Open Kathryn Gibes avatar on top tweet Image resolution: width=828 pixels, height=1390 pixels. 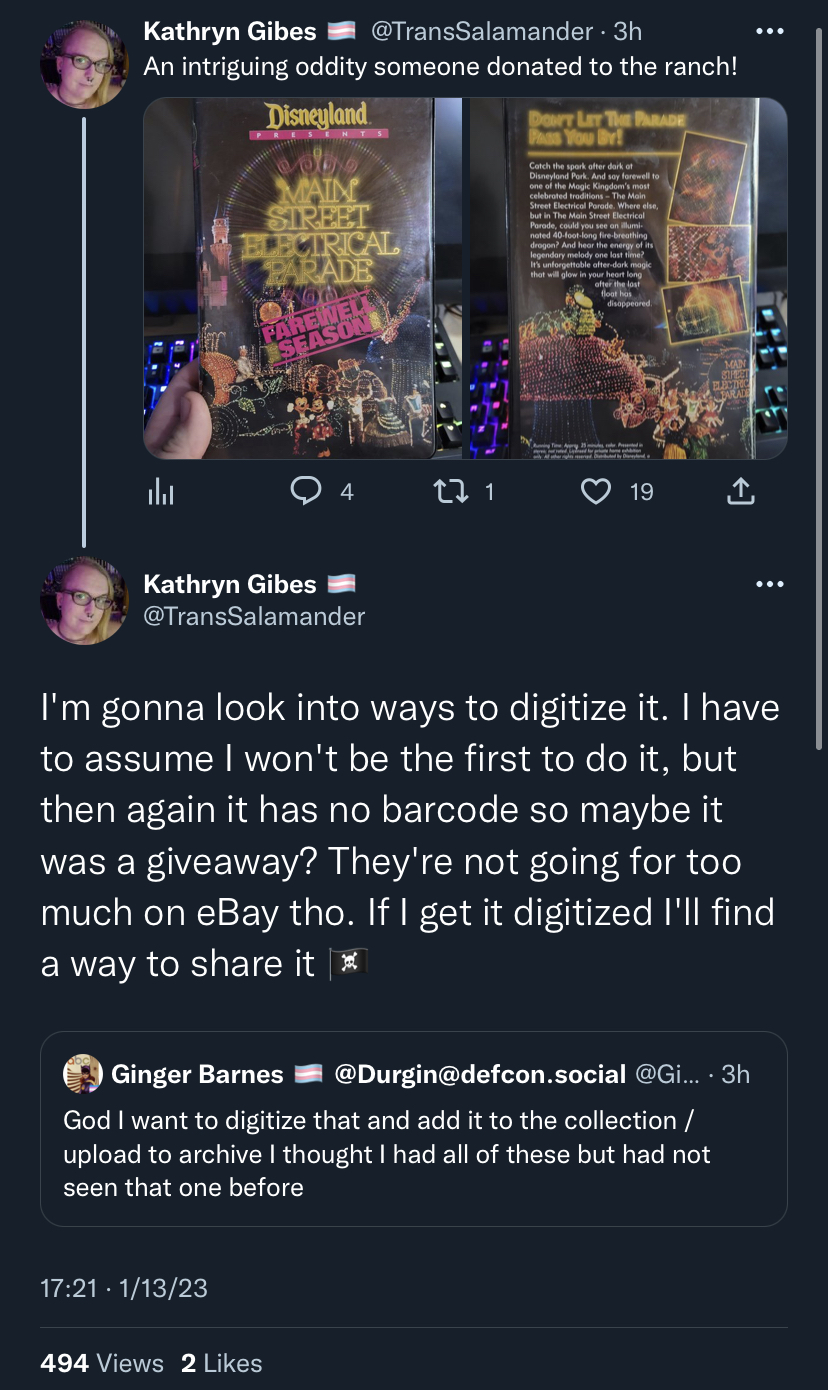click(84, 64)
